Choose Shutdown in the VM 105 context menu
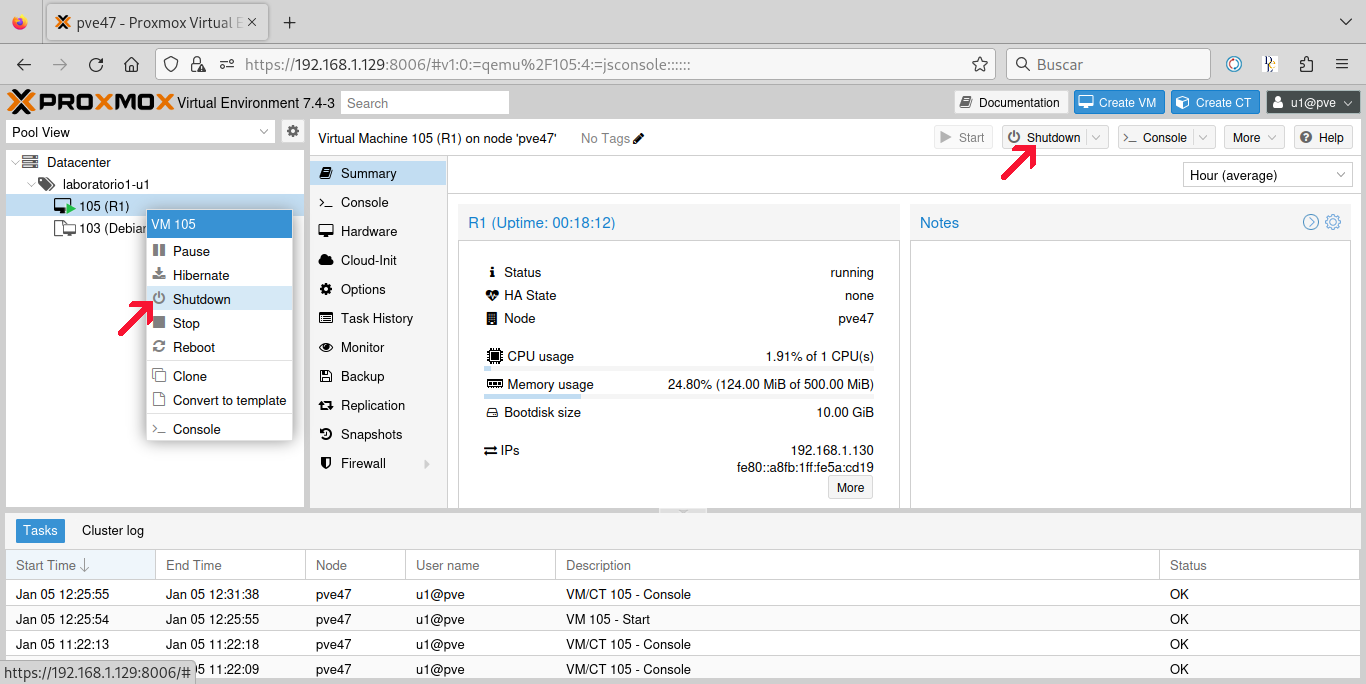This screenshot has height=684, width=1366. tap(219, 299)
